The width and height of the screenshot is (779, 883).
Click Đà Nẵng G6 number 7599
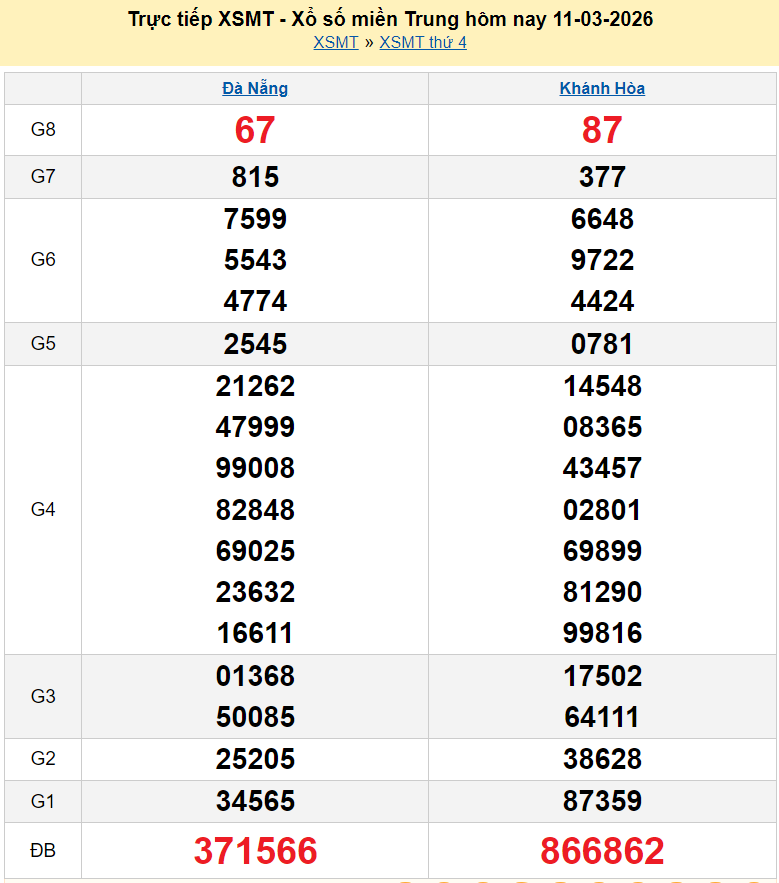(x=255, y=219)
